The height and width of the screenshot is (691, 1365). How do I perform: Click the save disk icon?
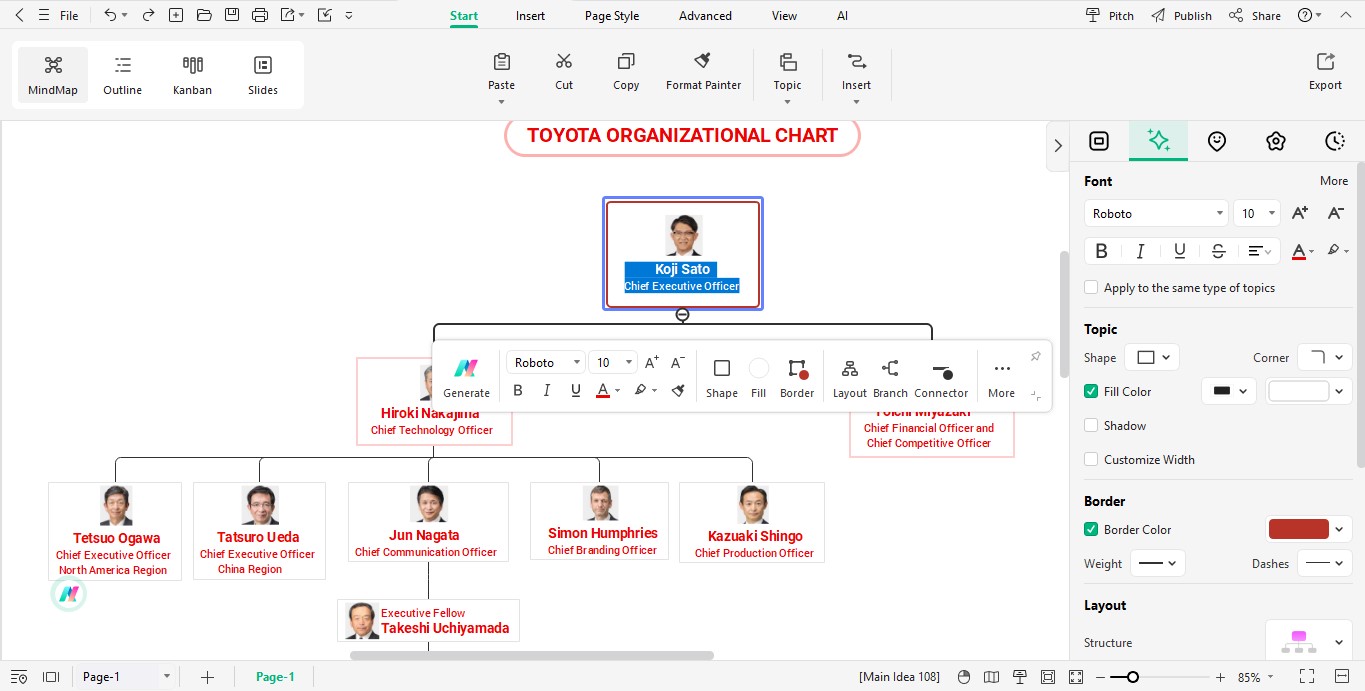[x=232, y=15]
